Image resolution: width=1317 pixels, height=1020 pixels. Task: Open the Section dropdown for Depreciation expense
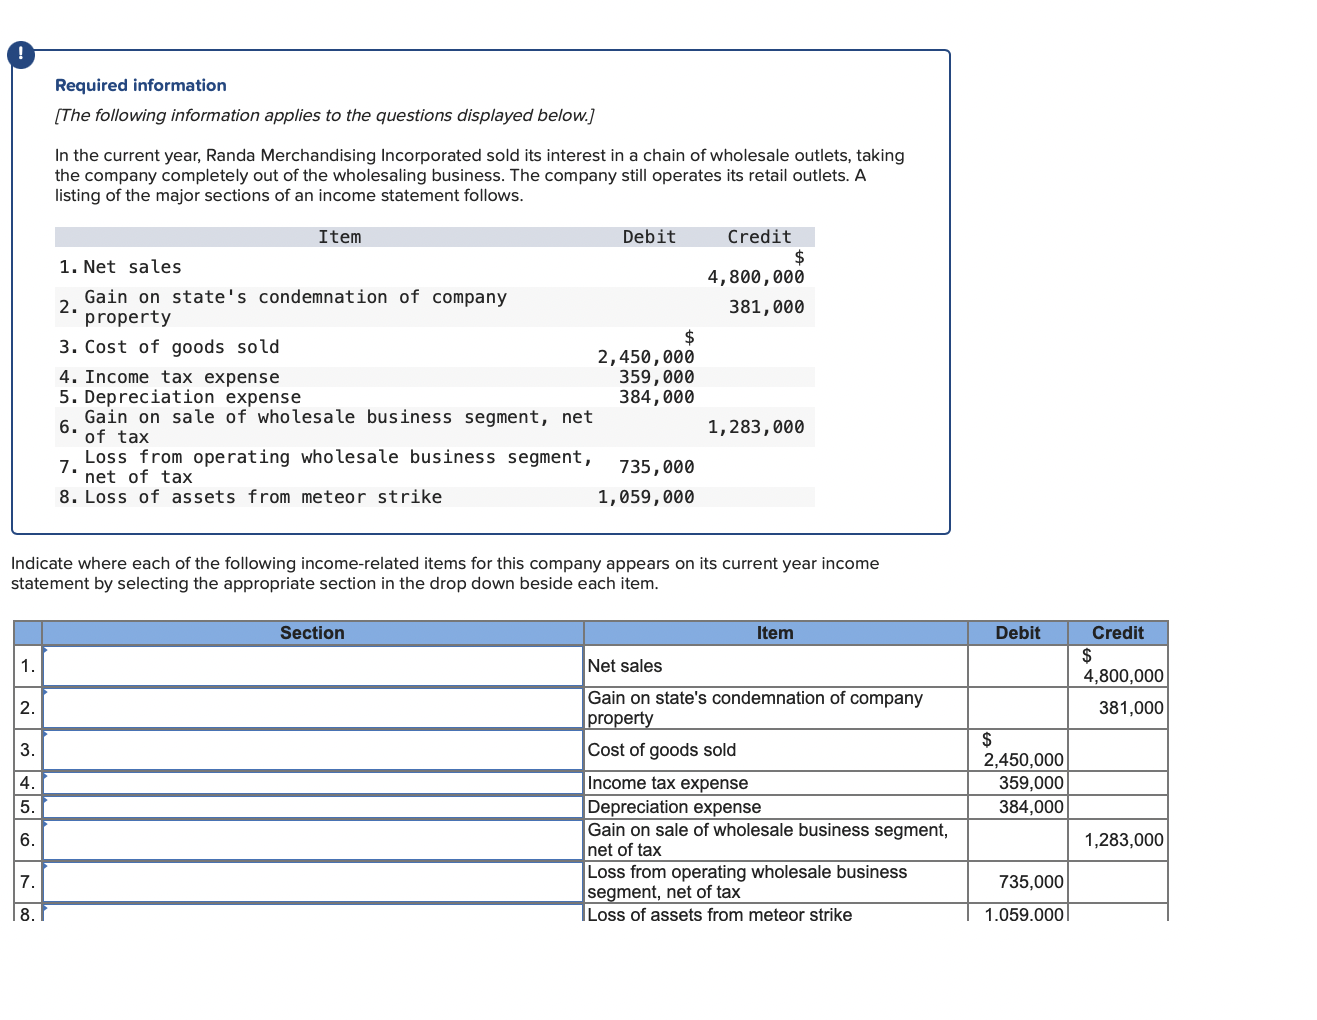click(312, 807)
